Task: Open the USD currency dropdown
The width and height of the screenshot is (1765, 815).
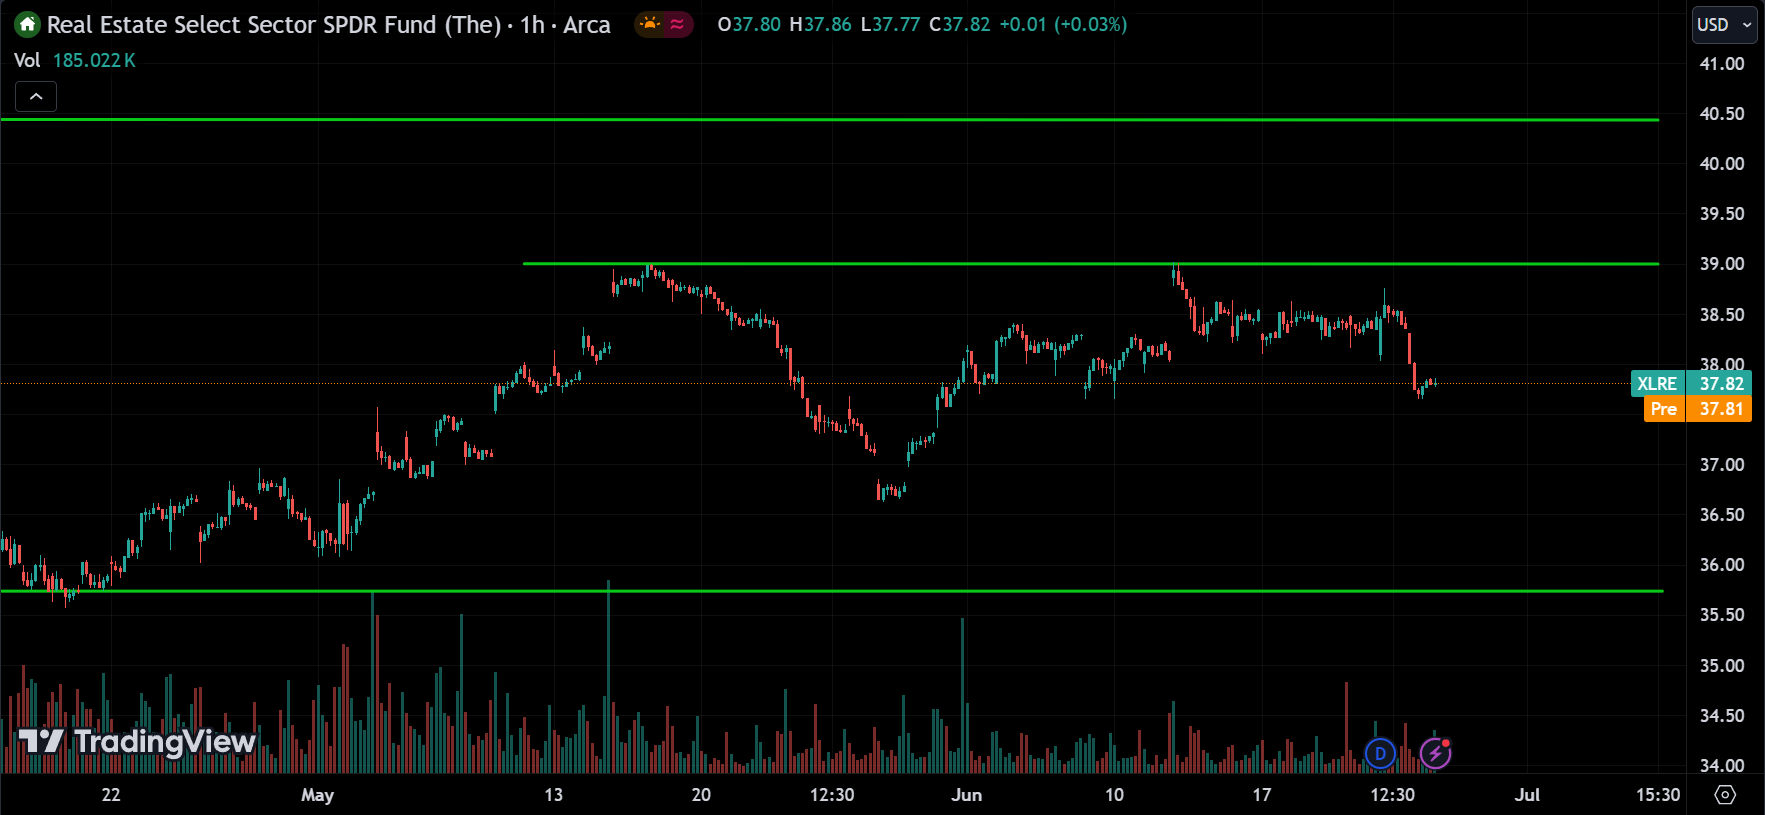Action: (1724, 25)
